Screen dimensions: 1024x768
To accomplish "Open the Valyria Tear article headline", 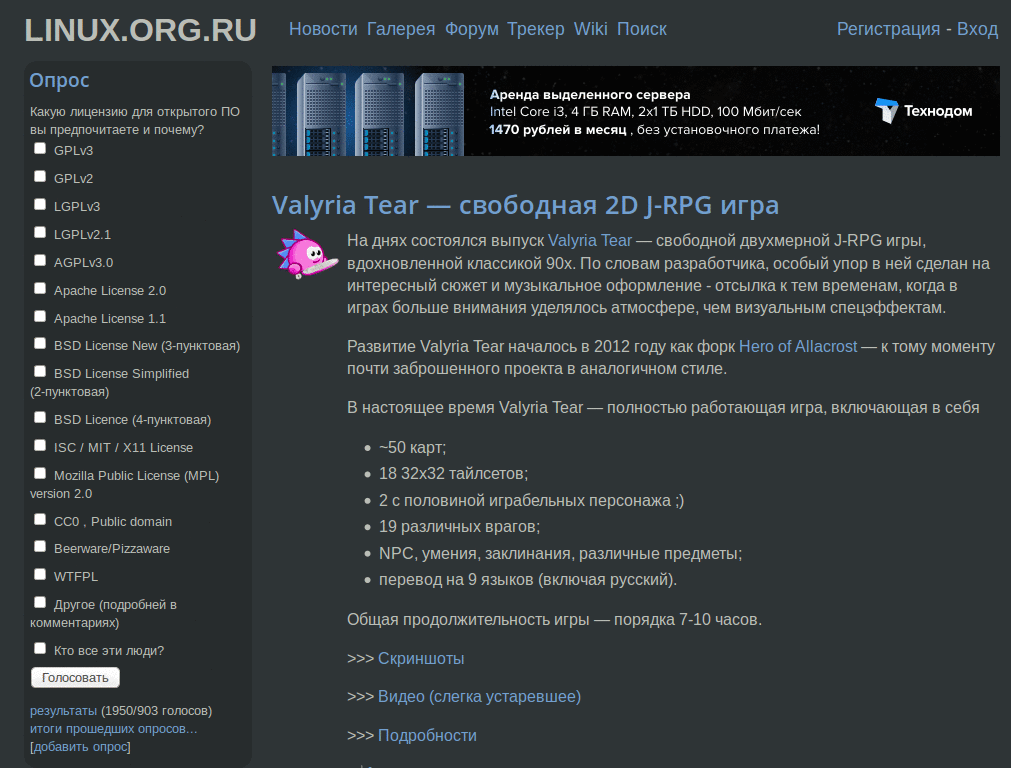I will click(525, 206).
